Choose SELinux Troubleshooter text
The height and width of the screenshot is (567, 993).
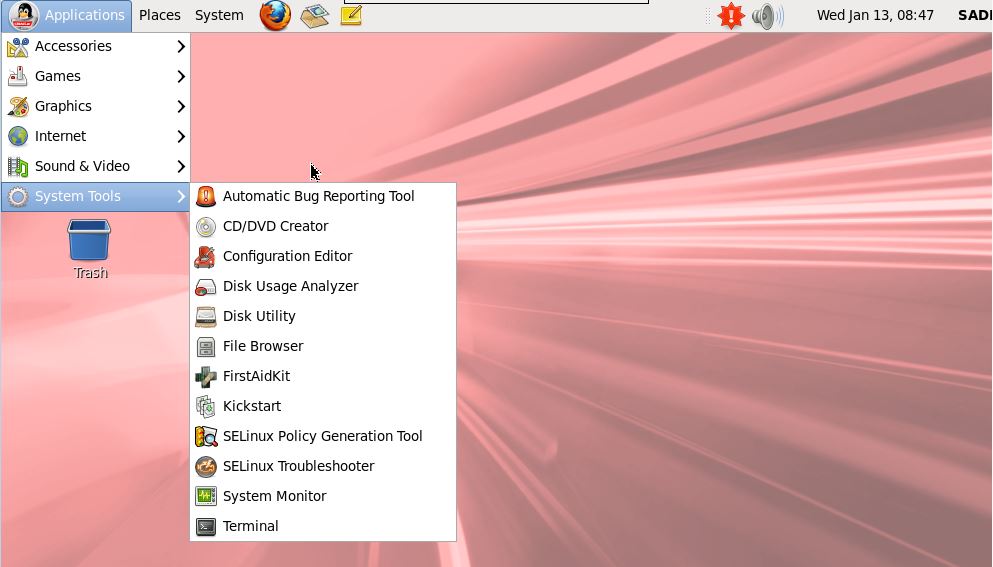coord(298,466)
